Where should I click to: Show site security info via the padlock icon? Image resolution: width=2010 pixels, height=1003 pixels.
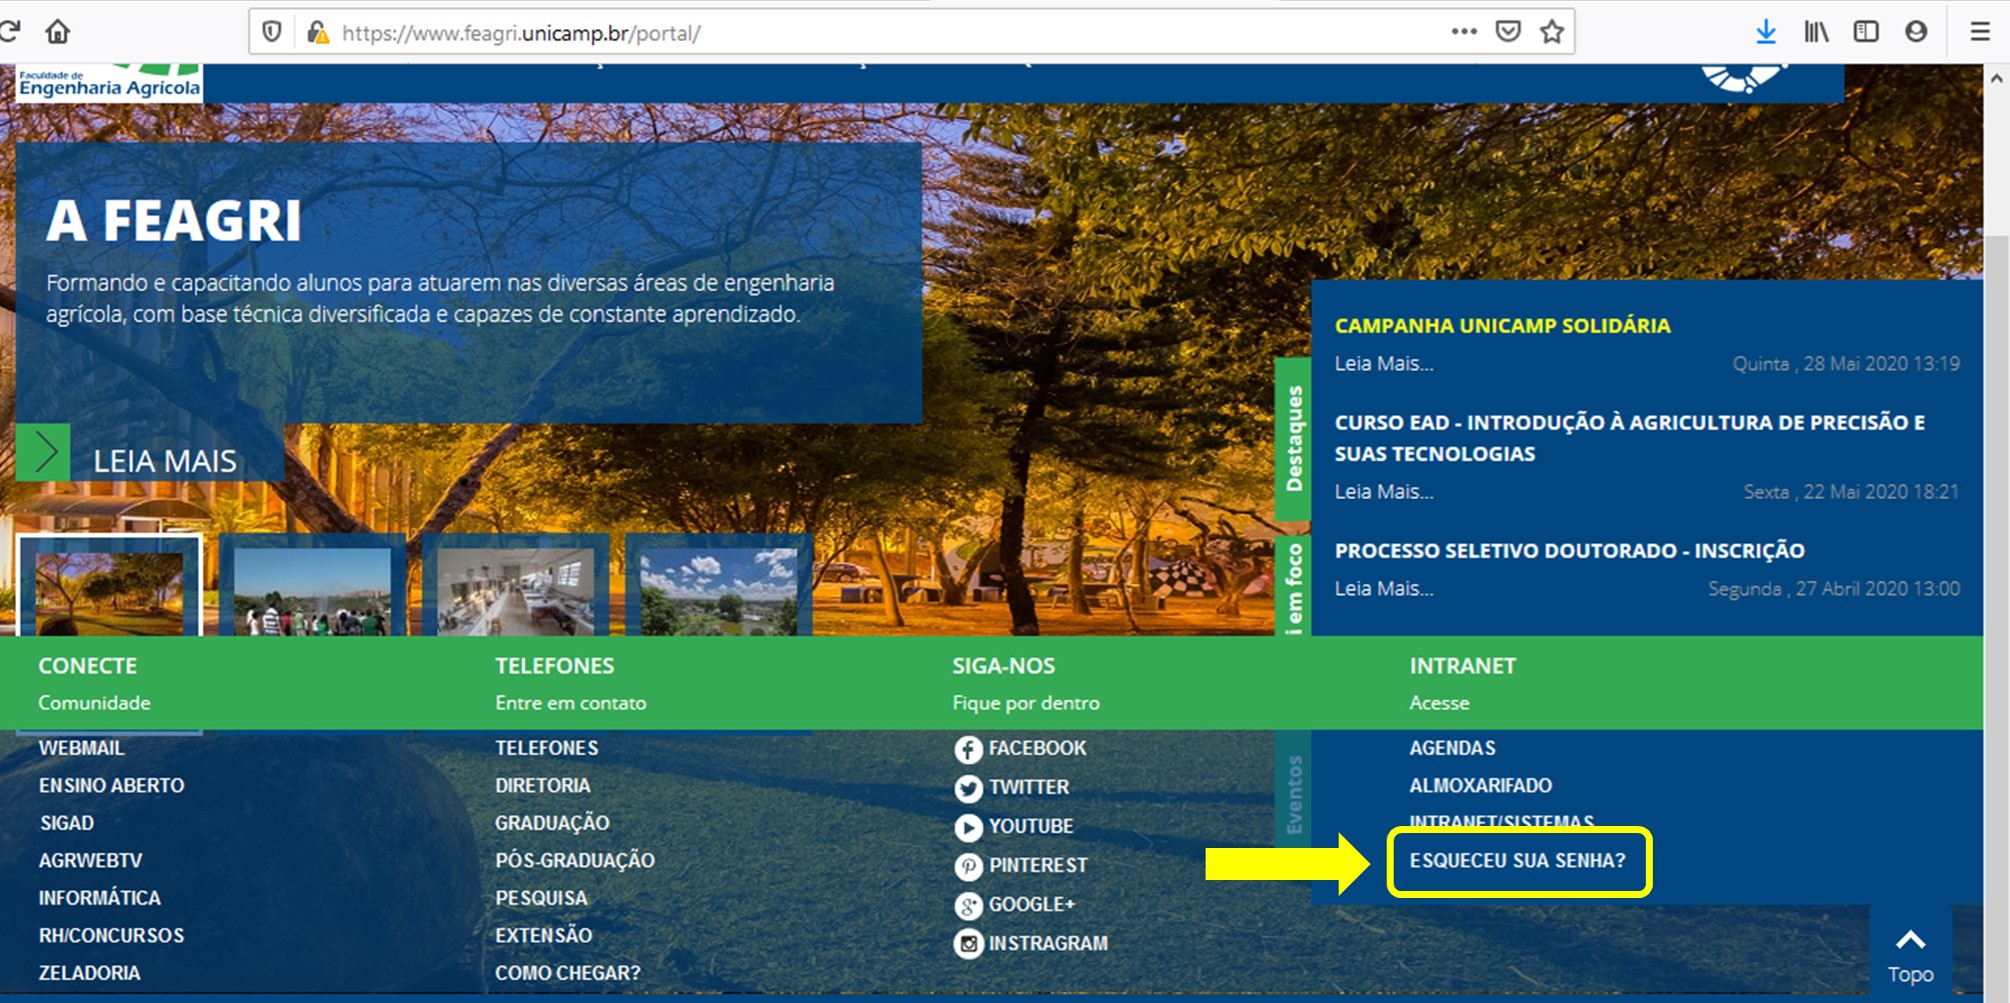(x=317, y=32)
